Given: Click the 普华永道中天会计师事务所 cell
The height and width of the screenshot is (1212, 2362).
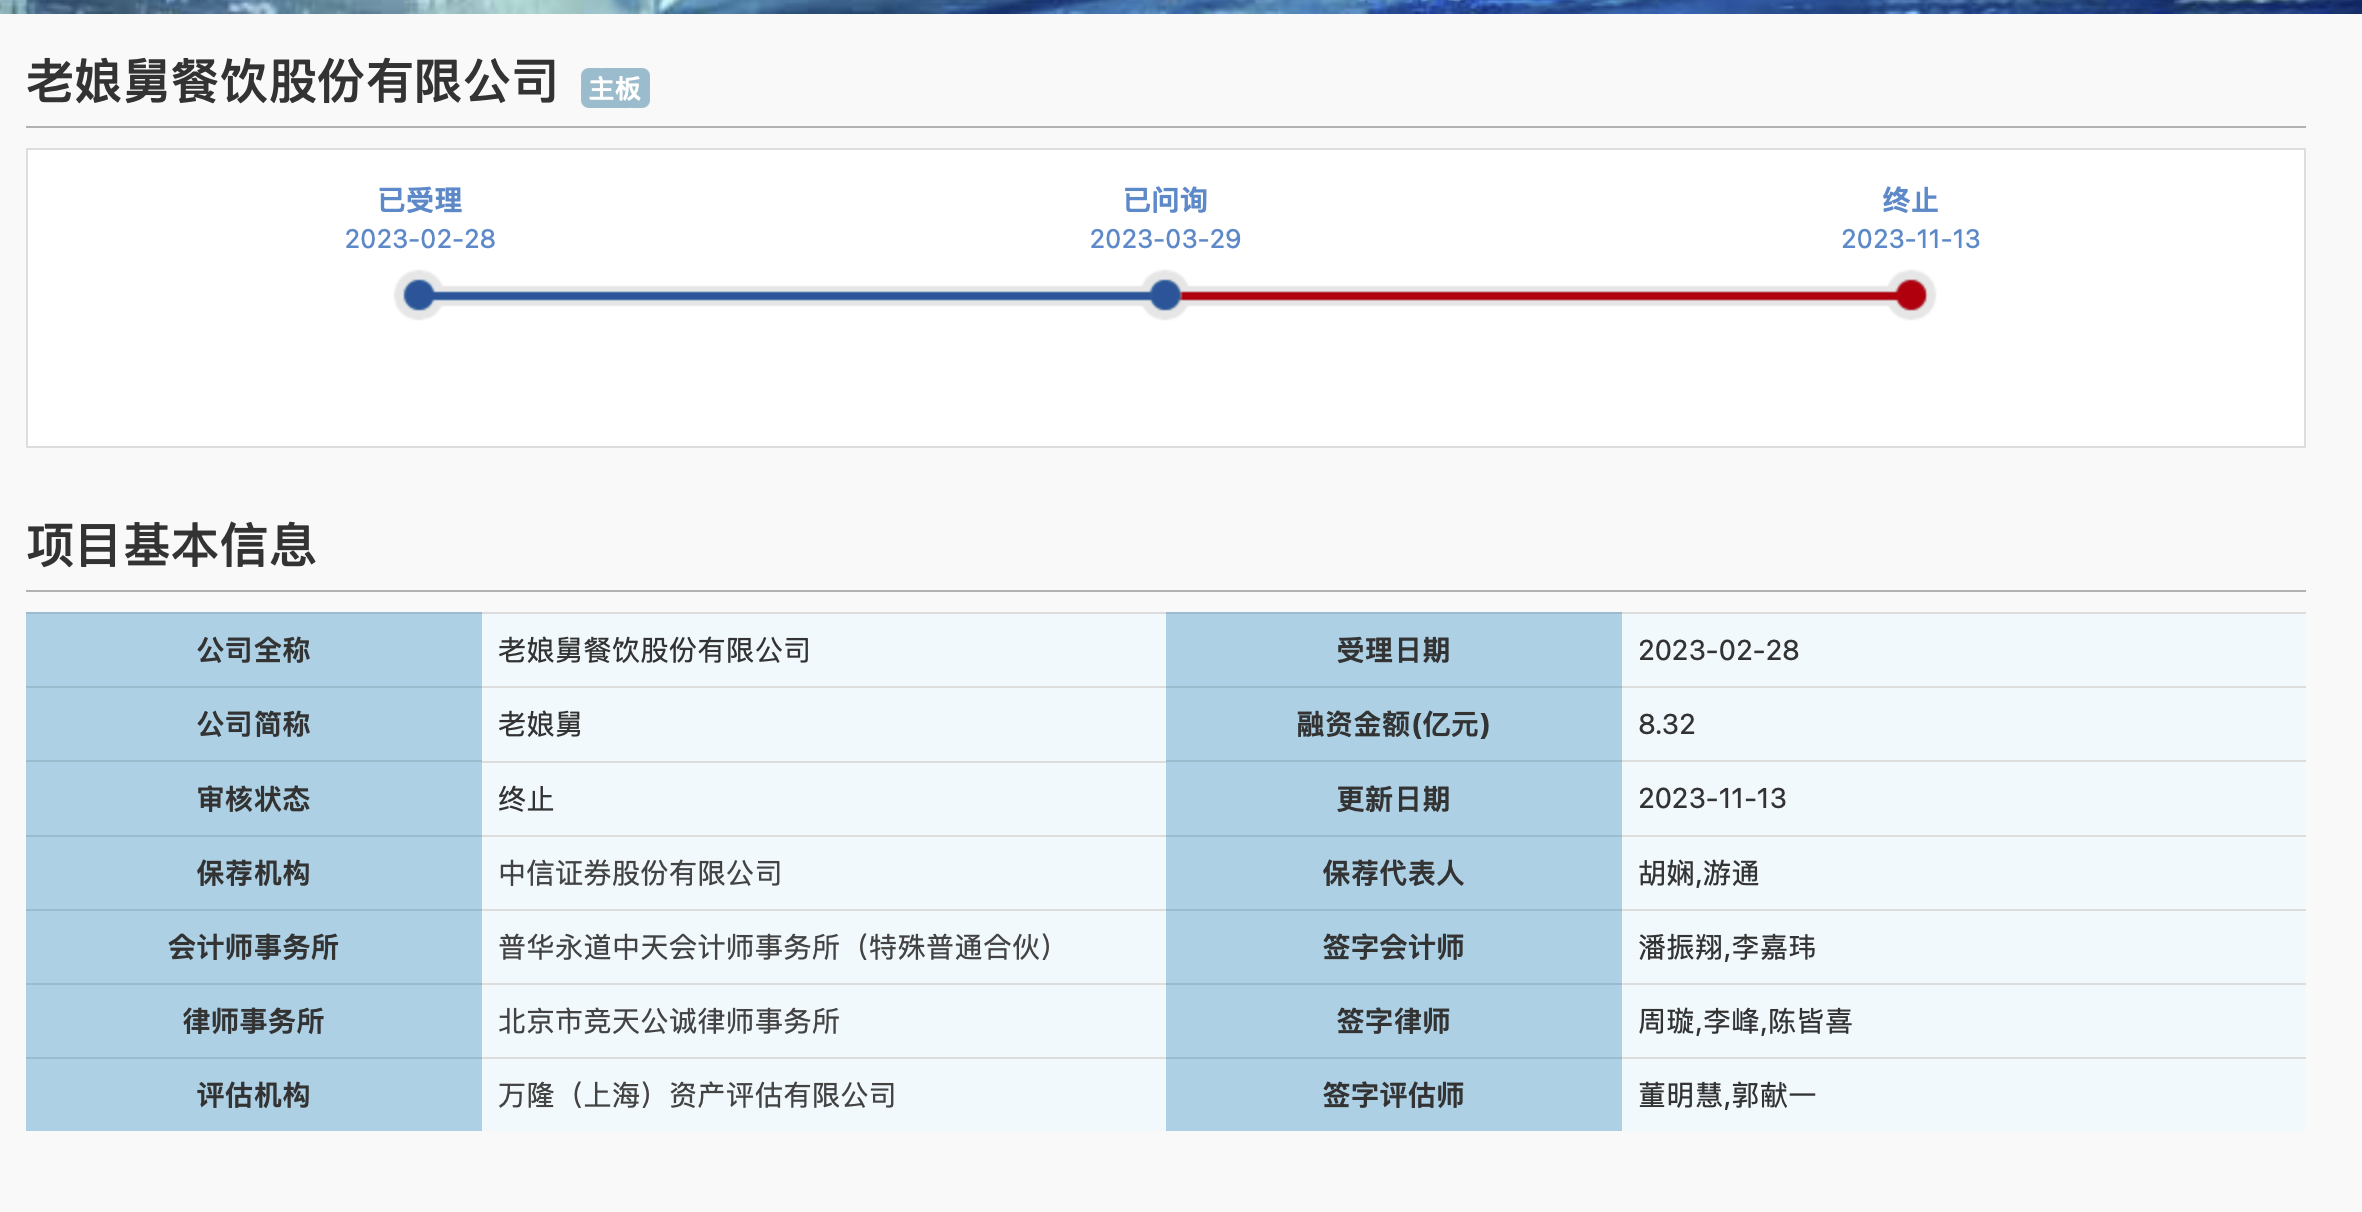Looking at the screenshot, I should coord(775,947).
